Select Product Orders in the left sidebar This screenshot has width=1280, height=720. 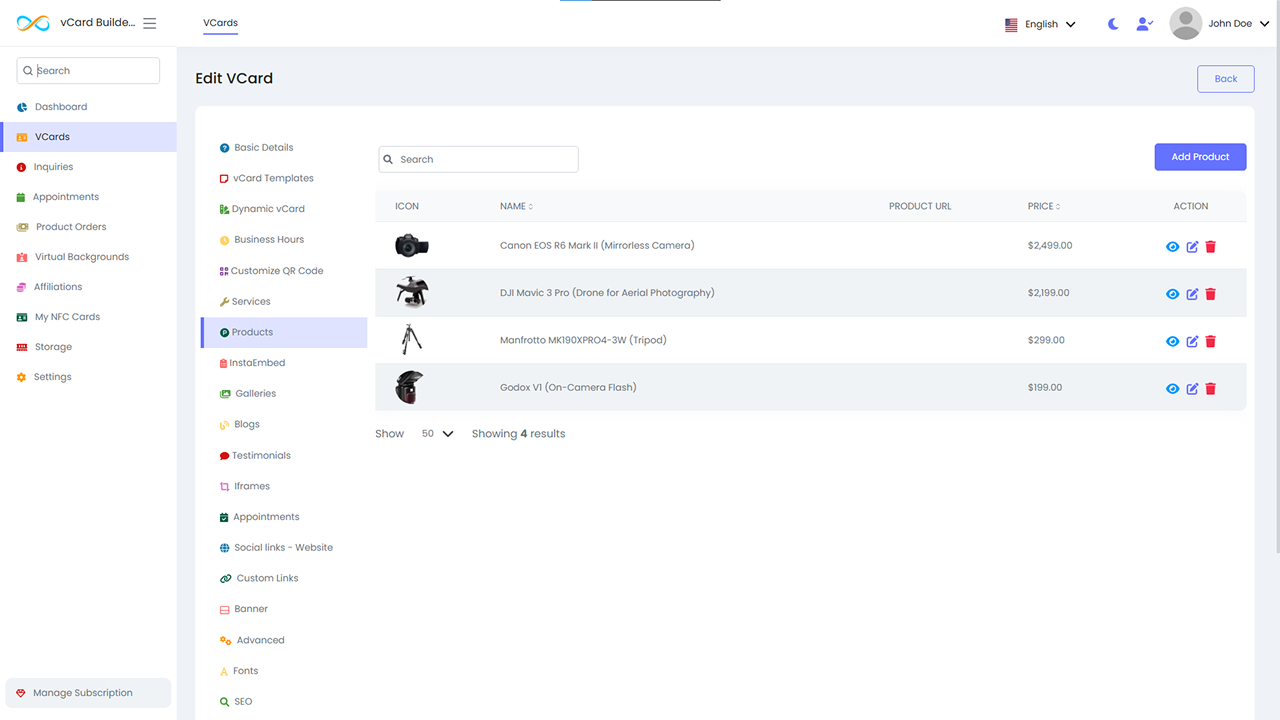point(70,227)
